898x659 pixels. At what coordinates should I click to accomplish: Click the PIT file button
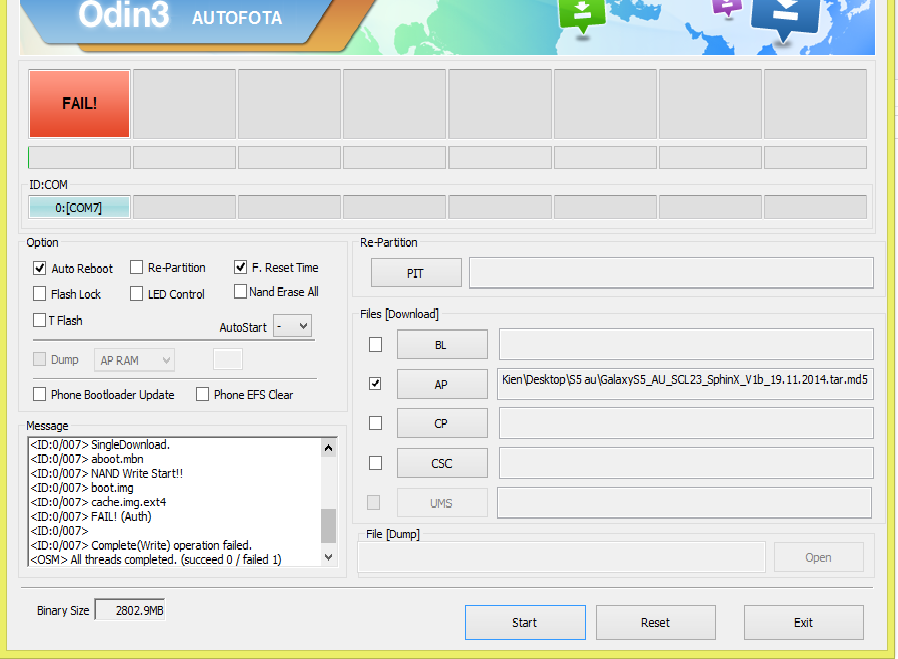(x=415, y=273)
